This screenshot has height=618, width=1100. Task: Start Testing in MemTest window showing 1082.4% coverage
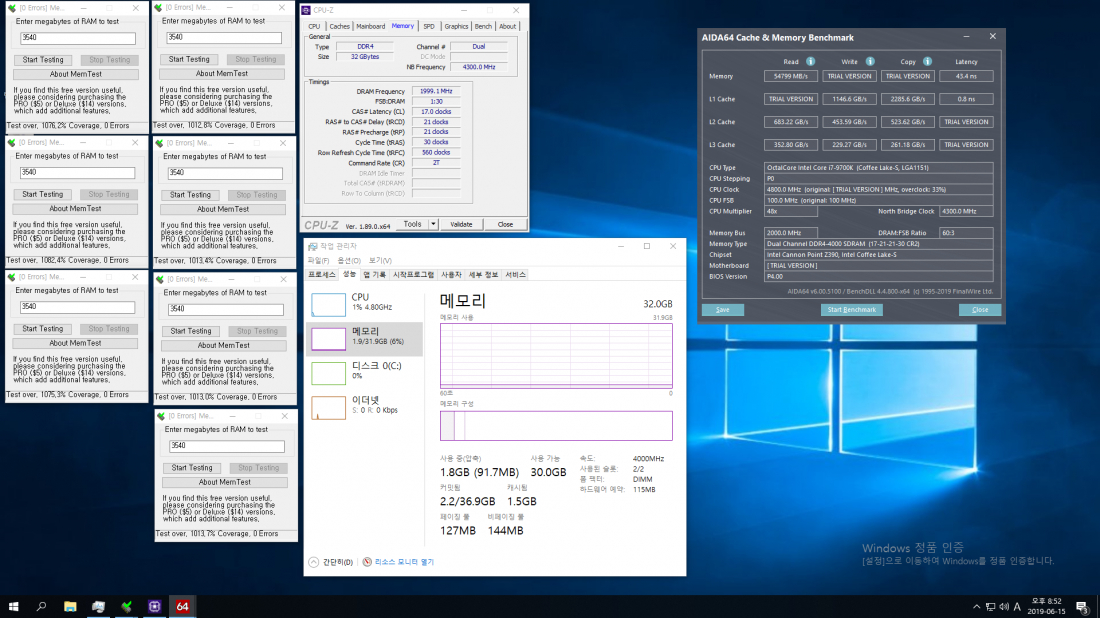[x=42, y=194]
